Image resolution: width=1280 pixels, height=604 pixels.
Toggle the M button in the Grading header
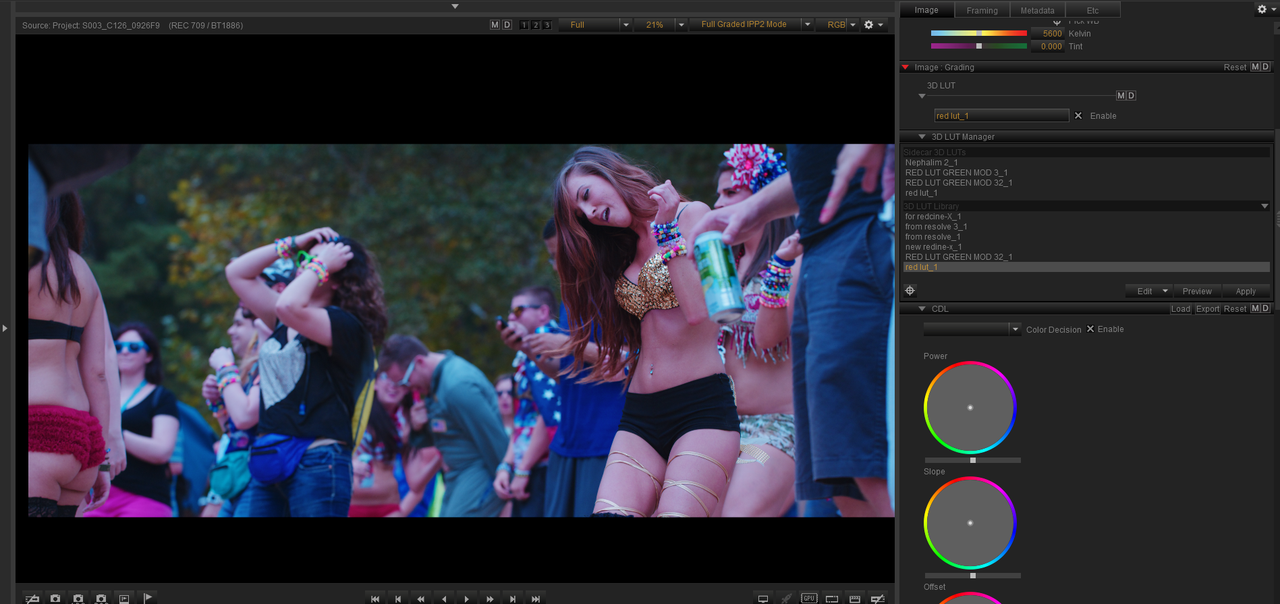coord(1256,67)
